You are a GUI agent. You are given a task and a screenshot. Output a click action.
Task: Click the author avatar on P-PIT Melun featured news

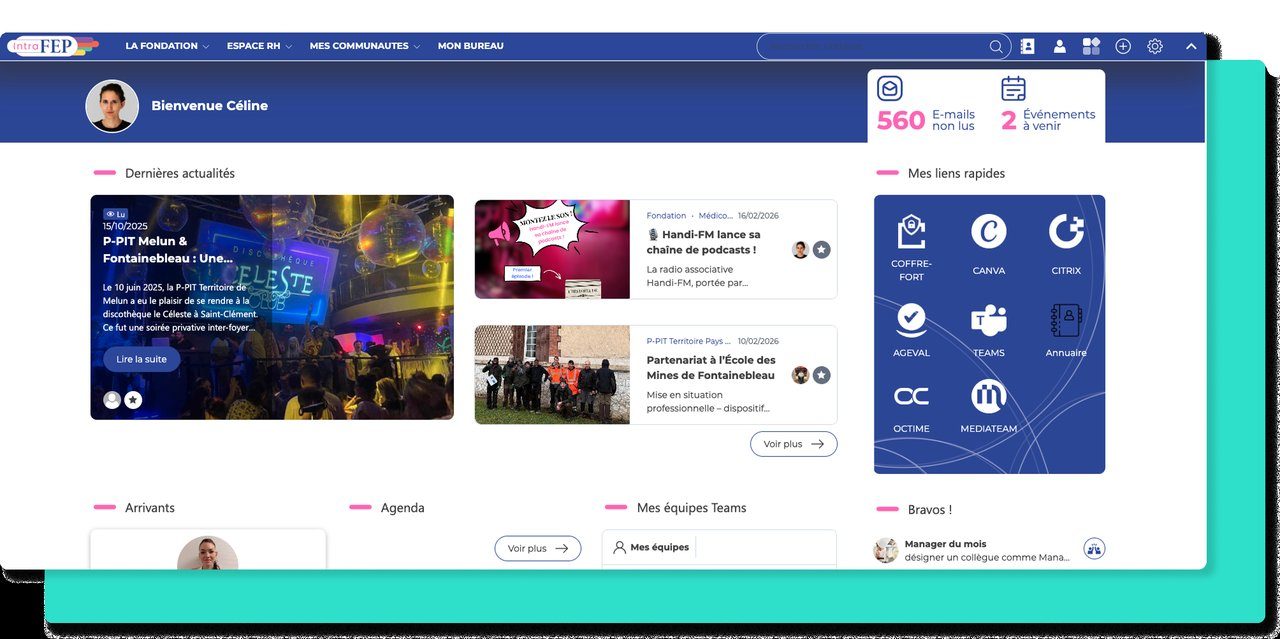click(112, 400)
